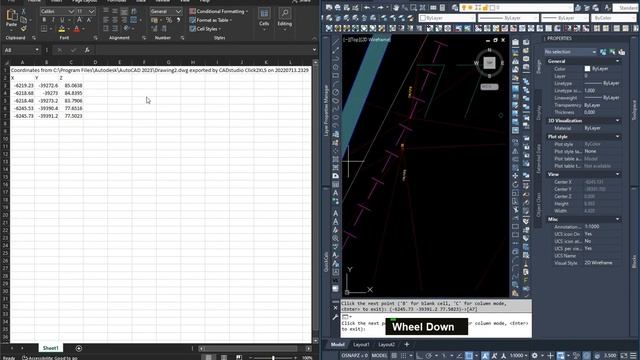Click the red font color button

point(77,29)
